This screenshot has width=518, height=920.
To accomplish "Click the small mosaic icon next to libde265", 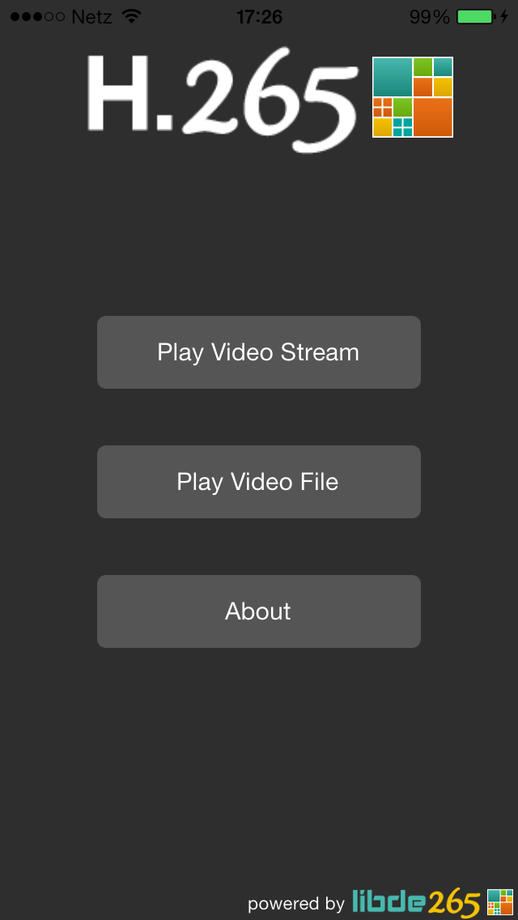I will point(500,902).
